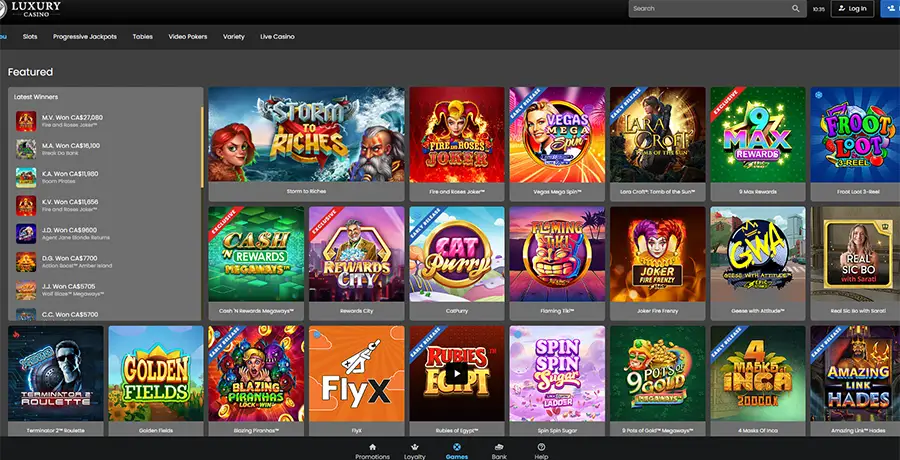Play the Rubies of Egypt video button

[x=457, y=373]
